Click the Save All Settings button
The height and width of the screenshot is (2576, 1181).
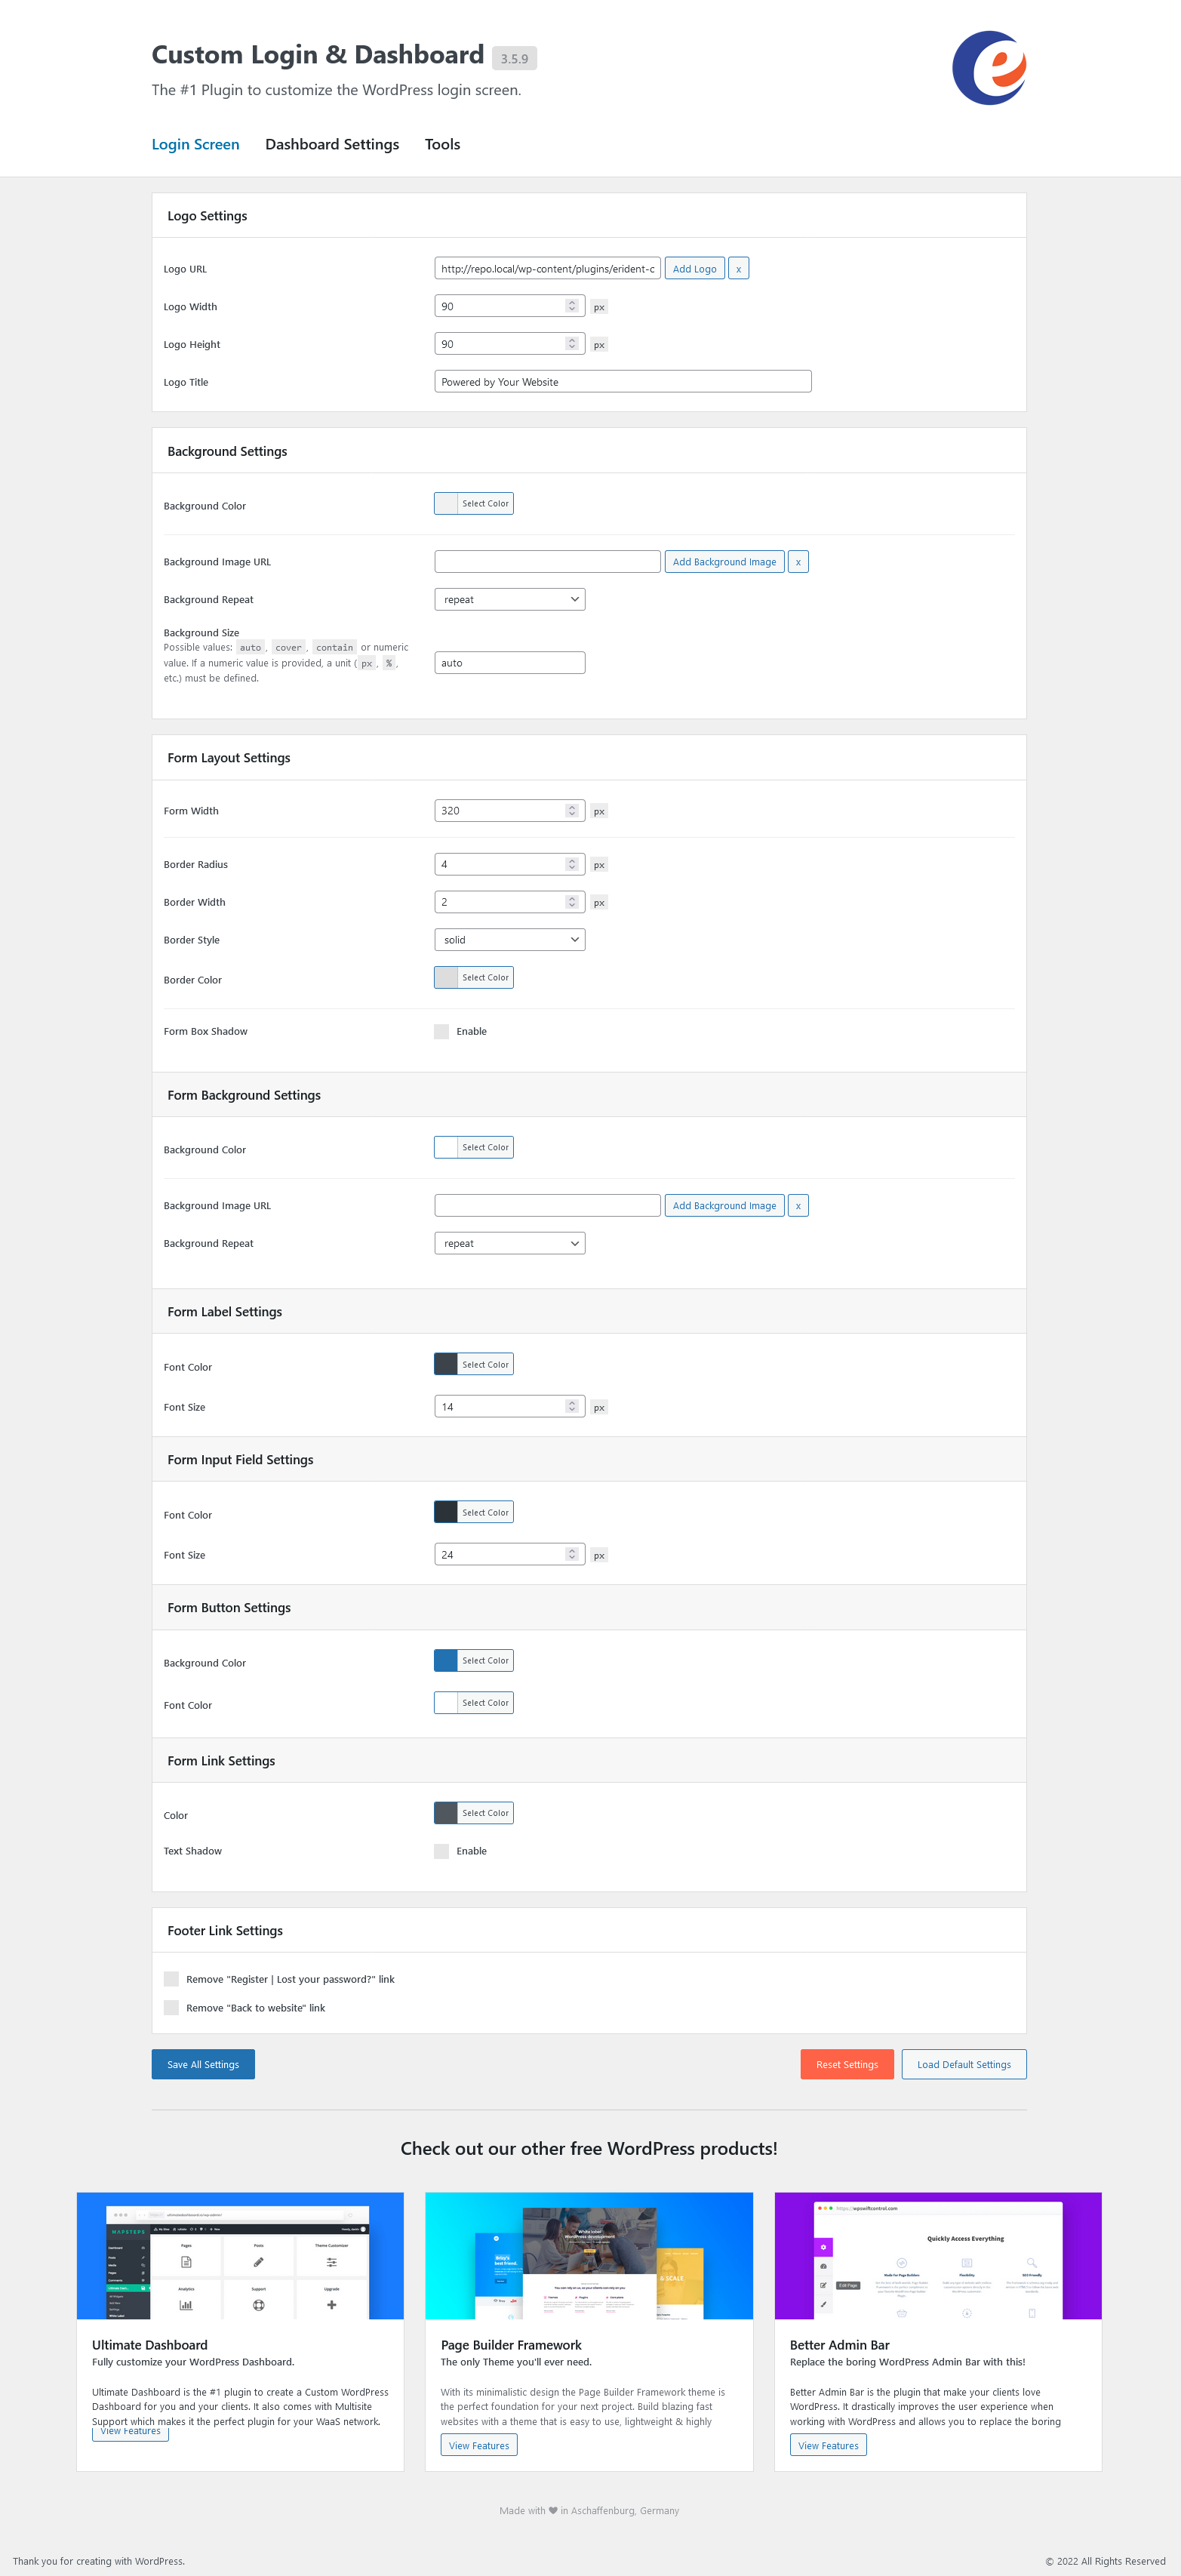203,2064
